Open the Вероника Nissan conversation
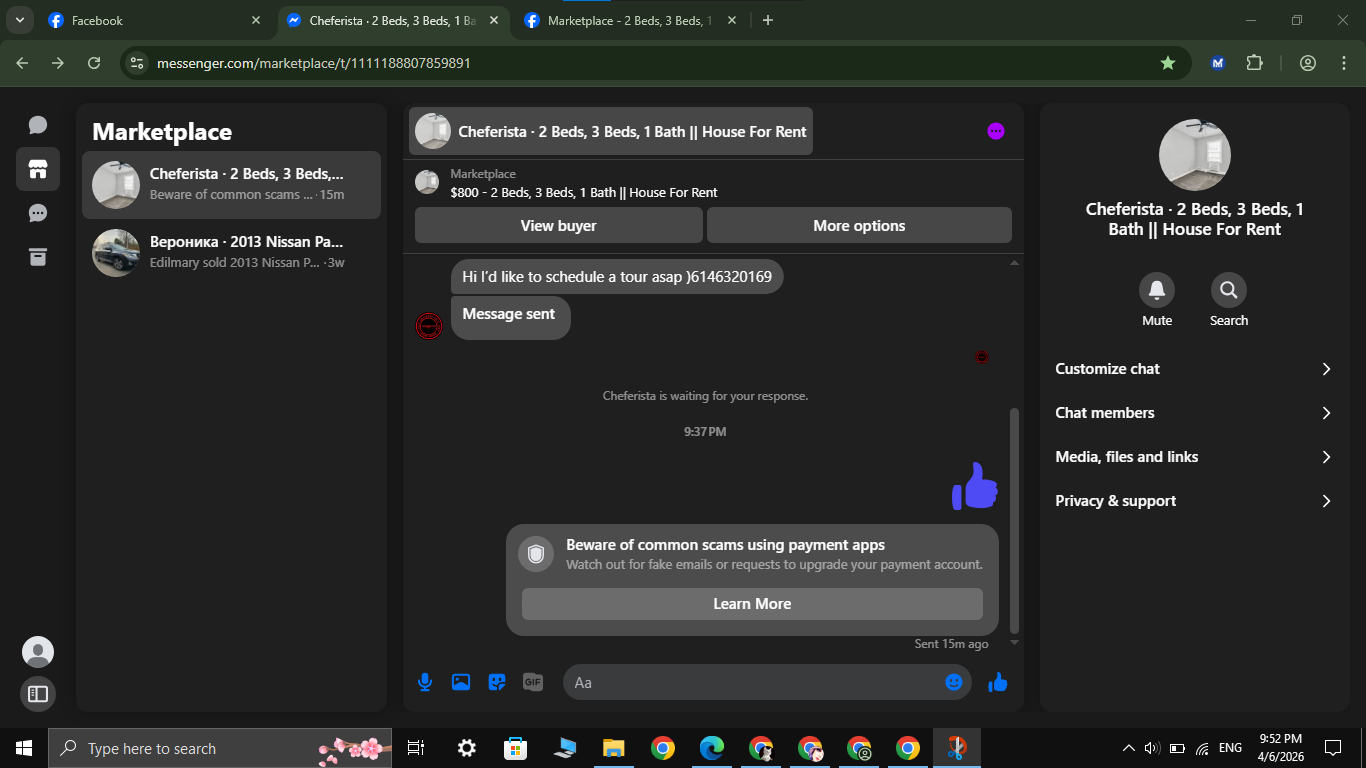 pos(231,253)
